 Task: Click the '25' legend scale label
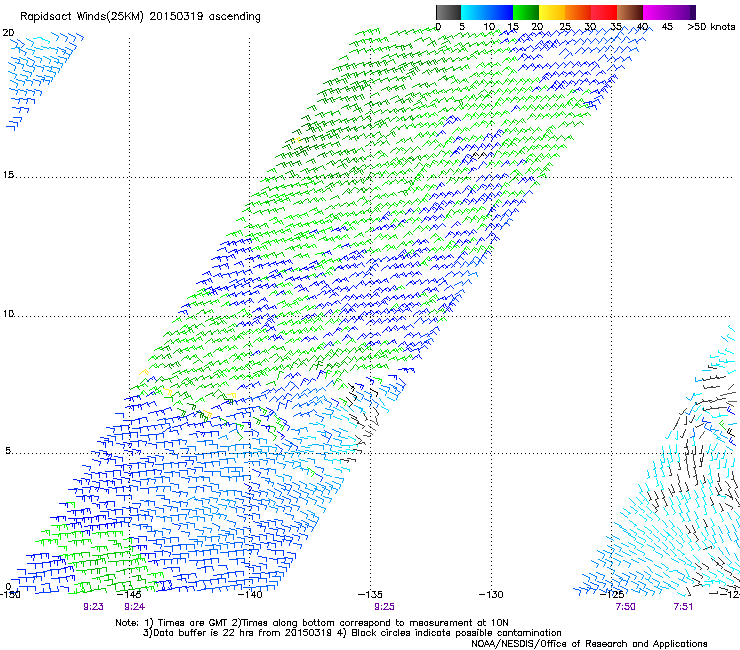(565, 27)
